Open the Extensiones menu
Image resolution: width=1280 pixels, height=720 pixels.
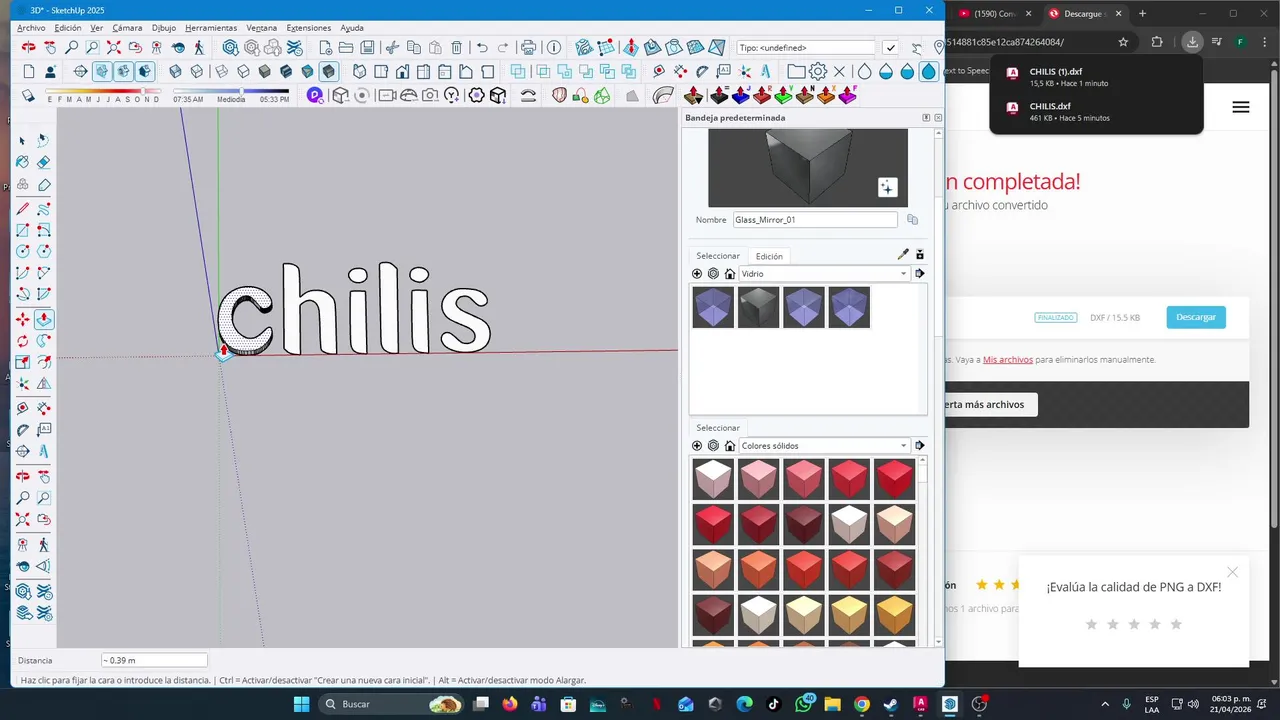tap(309, 28)
